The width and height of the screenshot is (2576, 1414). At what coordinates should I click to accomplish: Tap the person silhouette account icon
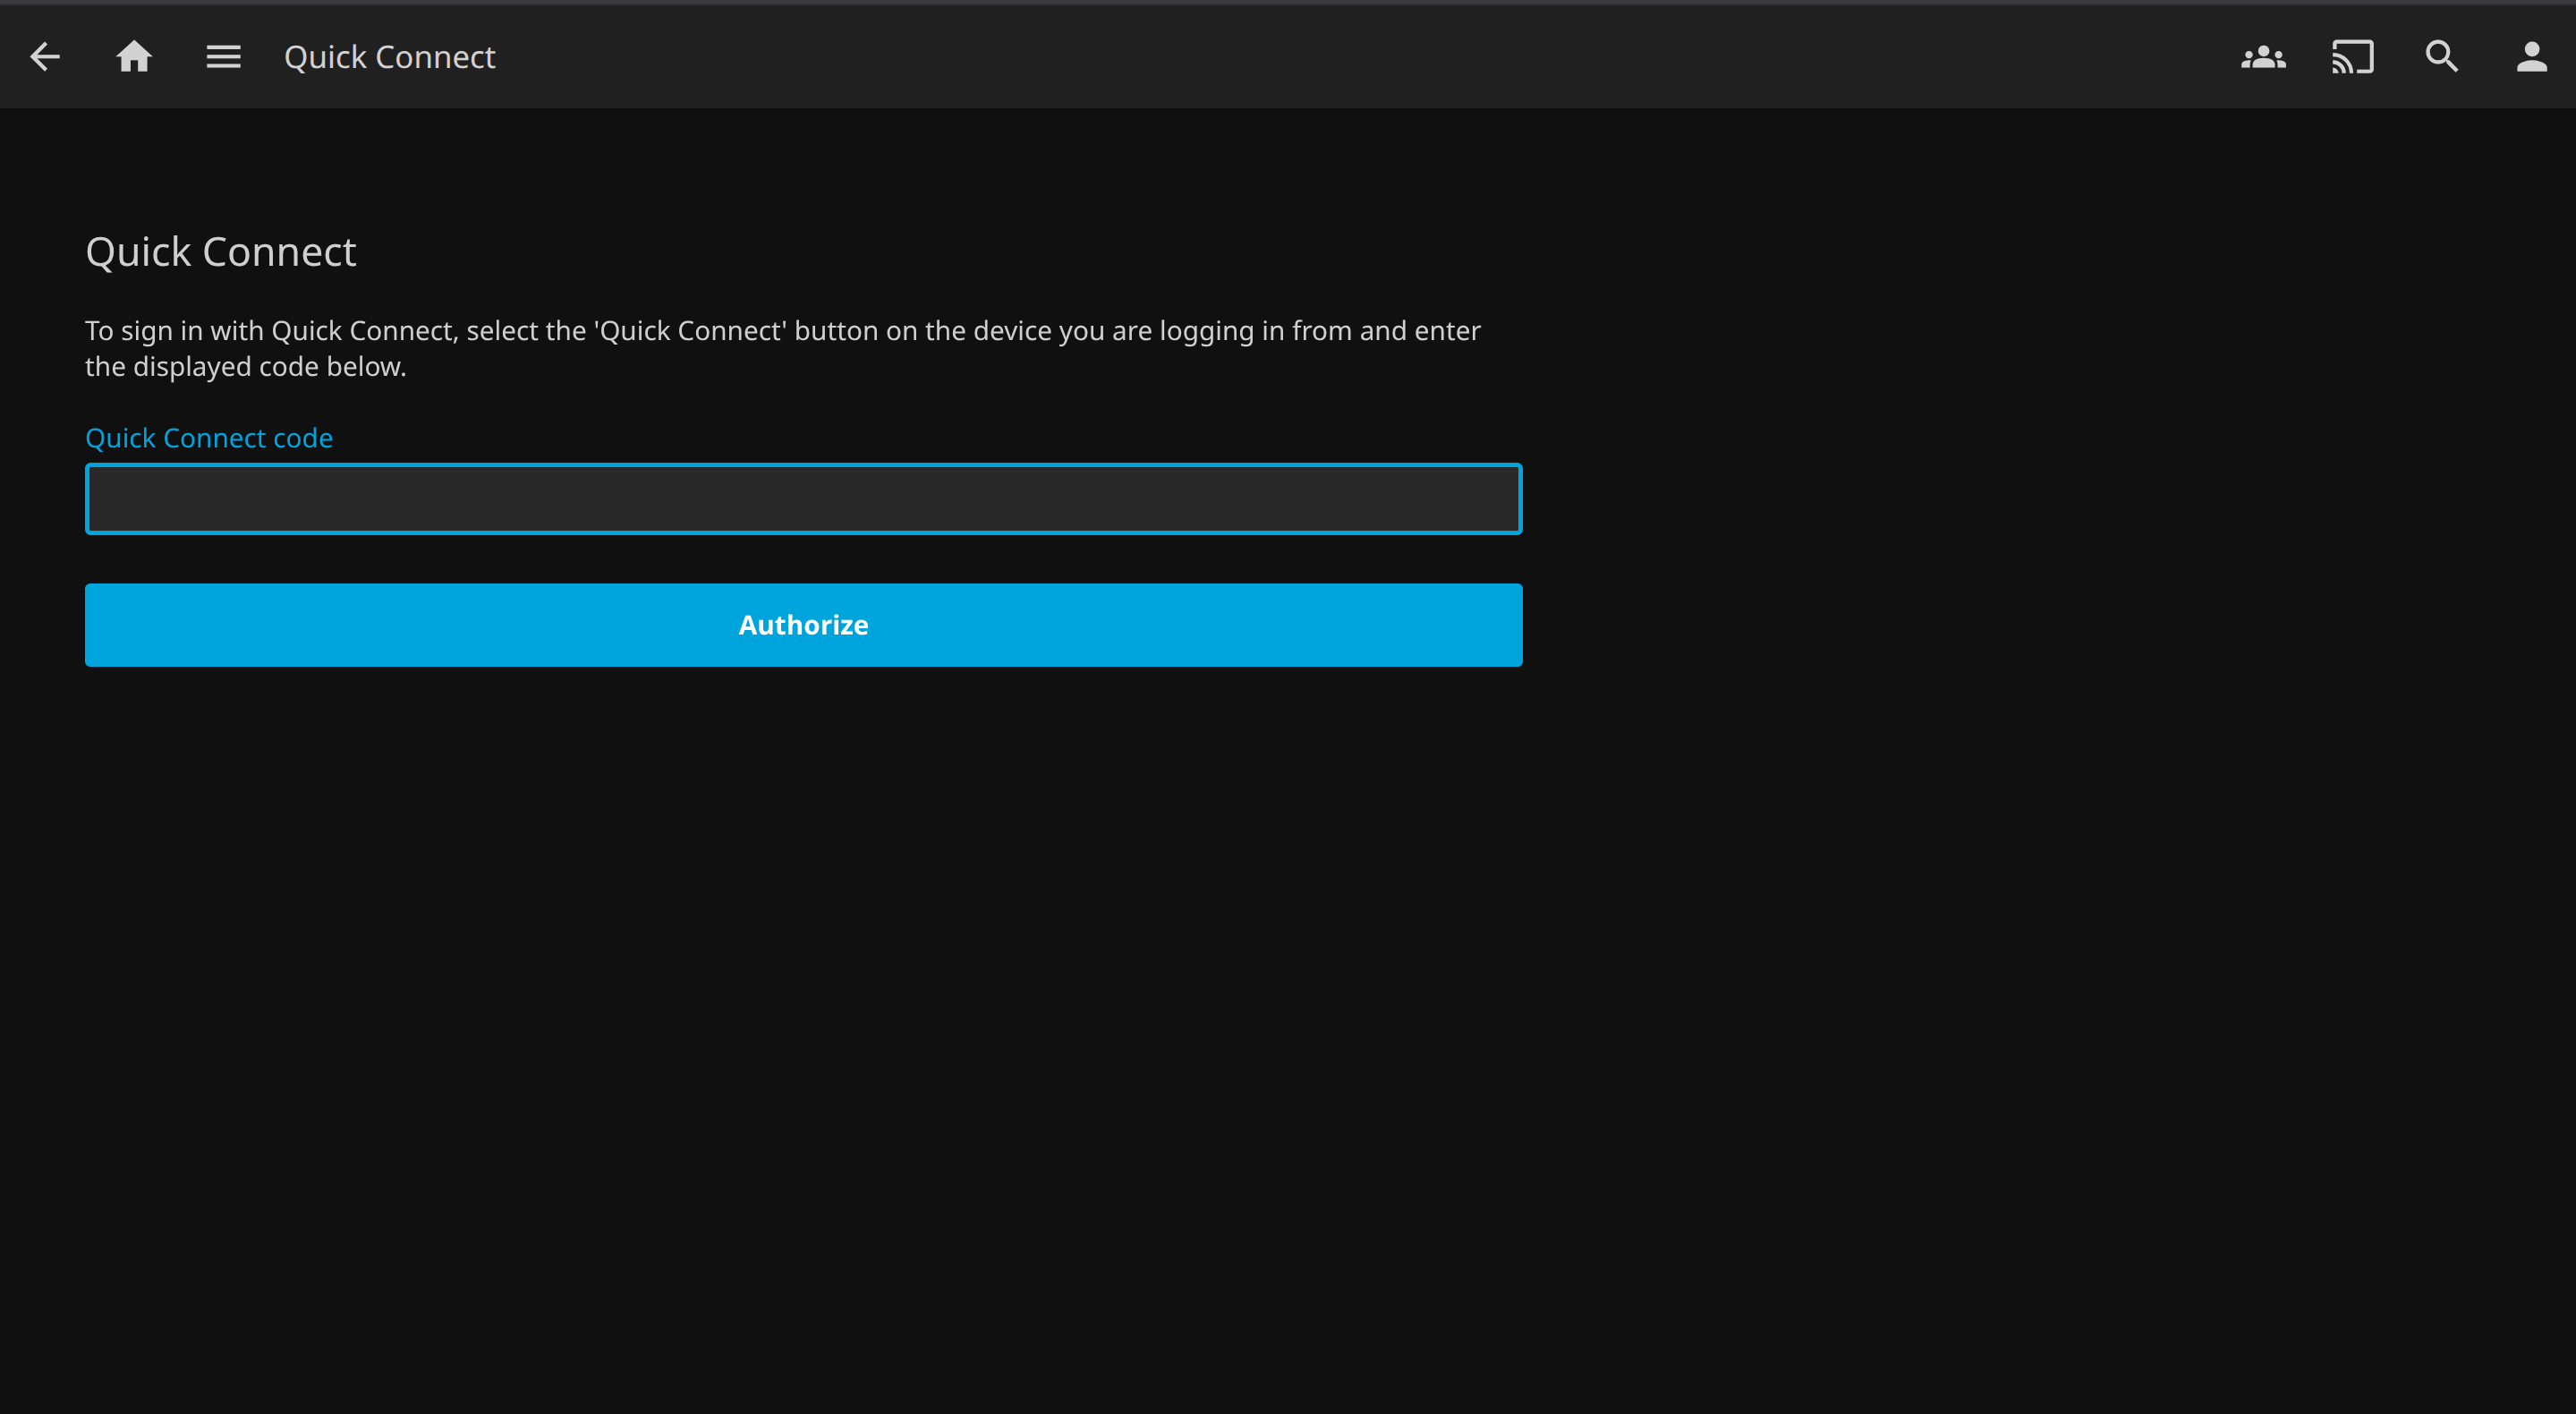[2531, 57]
